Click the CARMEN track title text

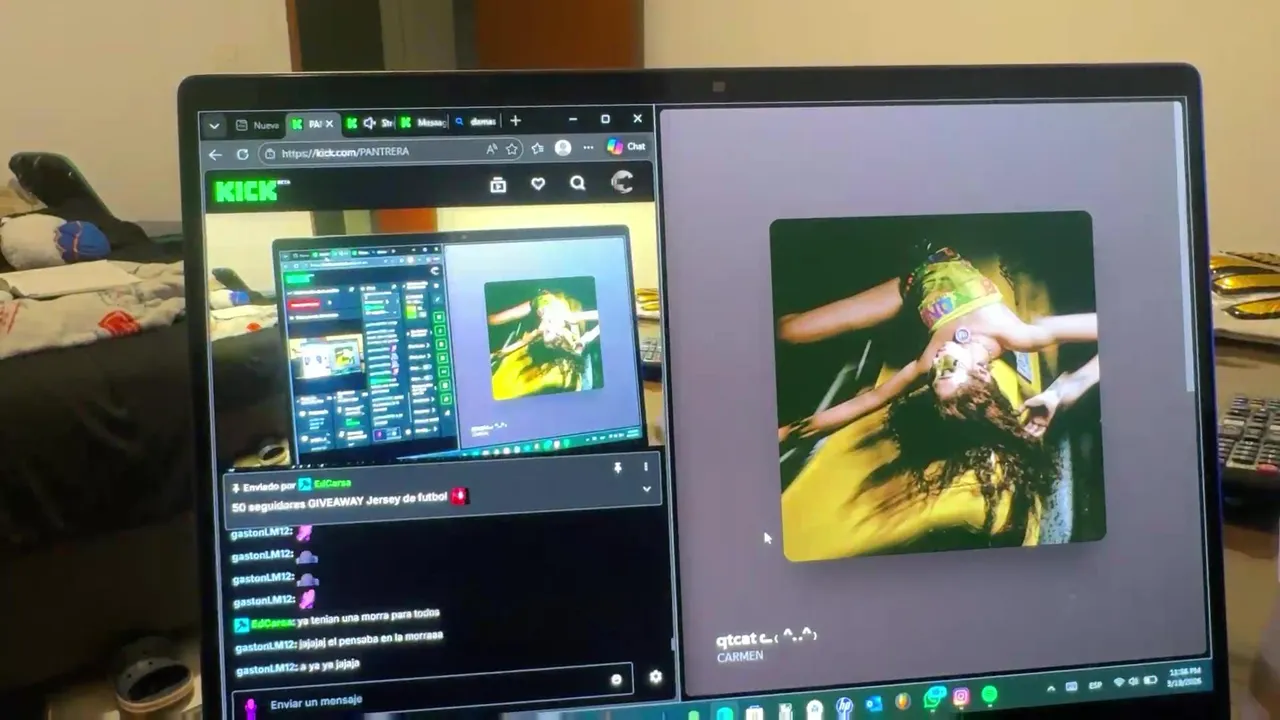pos(740,657)
